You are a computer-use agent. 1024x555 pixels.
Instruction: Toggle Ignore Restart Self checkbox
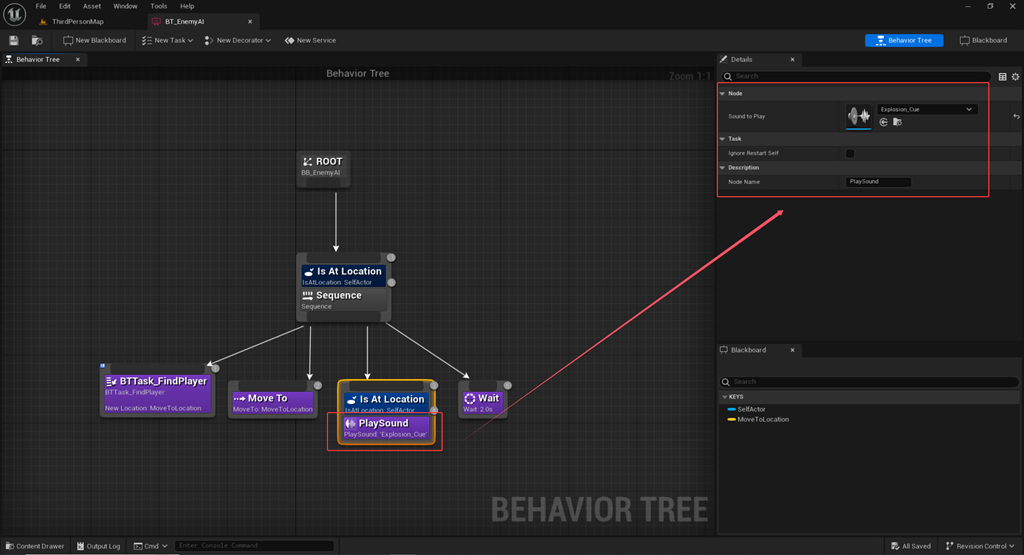(850, 153)
